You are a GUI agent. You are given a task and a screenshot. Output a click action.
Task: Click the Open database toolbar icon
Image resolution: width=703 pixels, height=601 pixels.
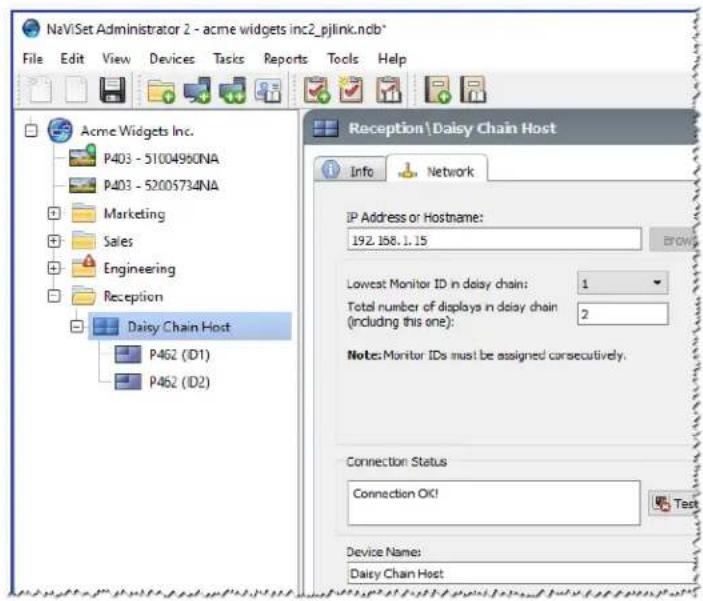(x=76, y=89)
